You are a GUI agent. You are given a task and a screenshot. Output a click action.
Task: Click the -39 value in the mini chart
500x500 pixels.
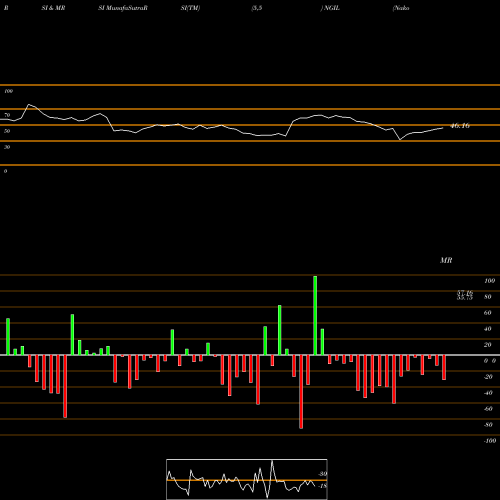[x=322, y=474]
